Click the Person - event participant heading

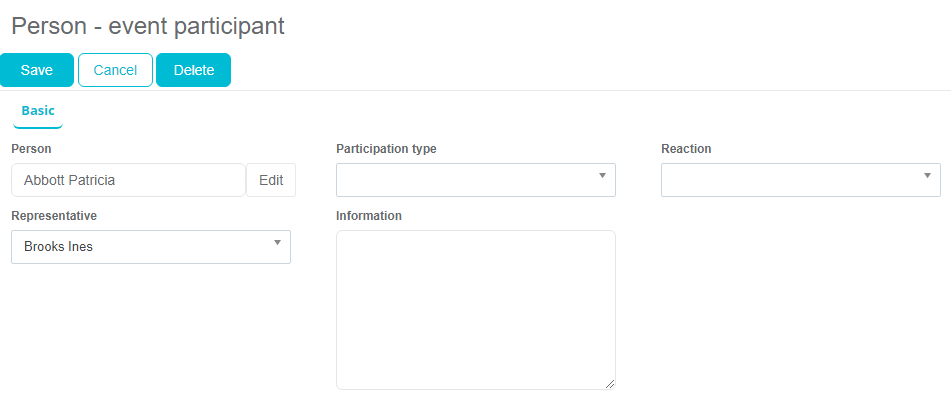(x=148, y=26)
